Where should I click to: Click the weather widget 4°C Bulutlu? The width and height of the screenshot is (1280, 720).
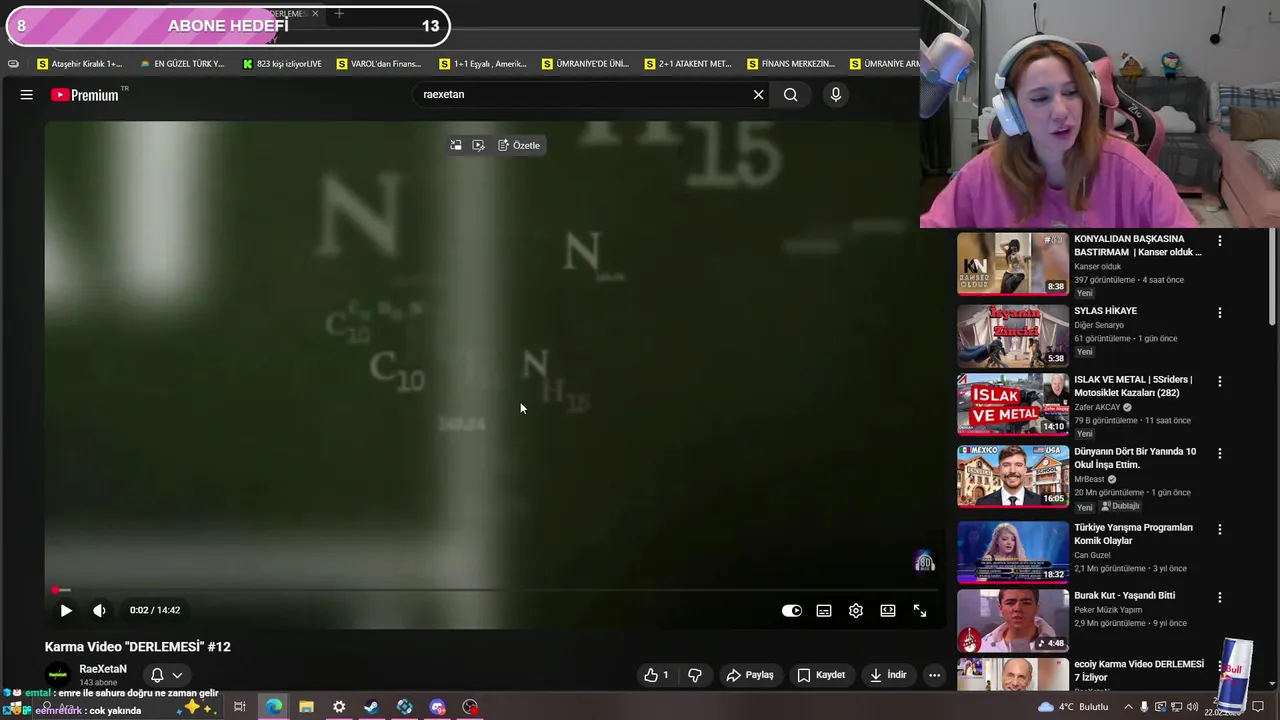1074,707
